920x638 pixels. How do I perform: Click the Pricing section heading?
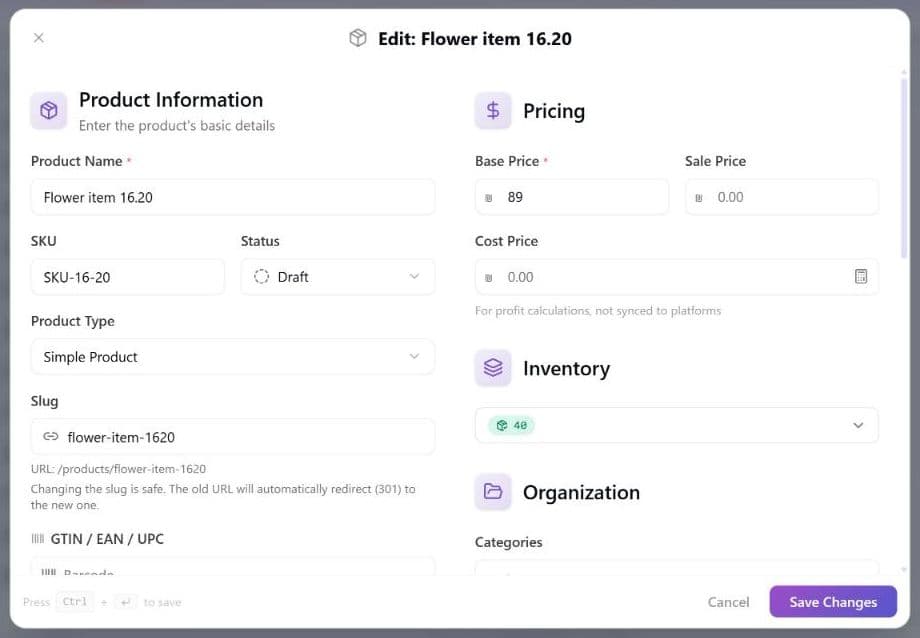pyautogui.click(x=554, y=110)
